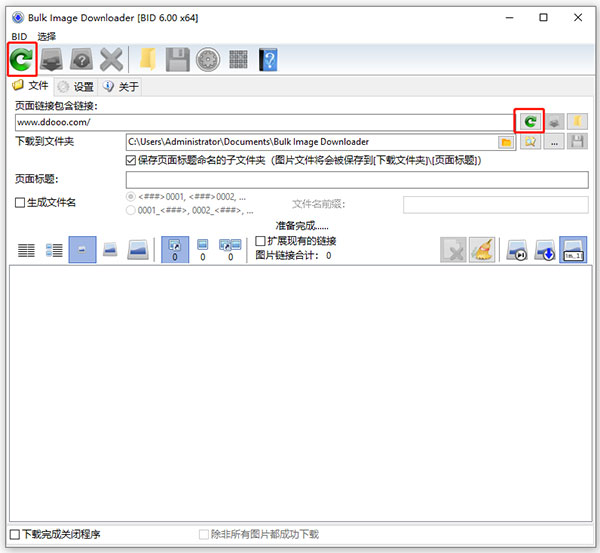
Task: Toggle greyed 除非所有图片都成功下载 checkbox
Action: [x=204, y=534]
